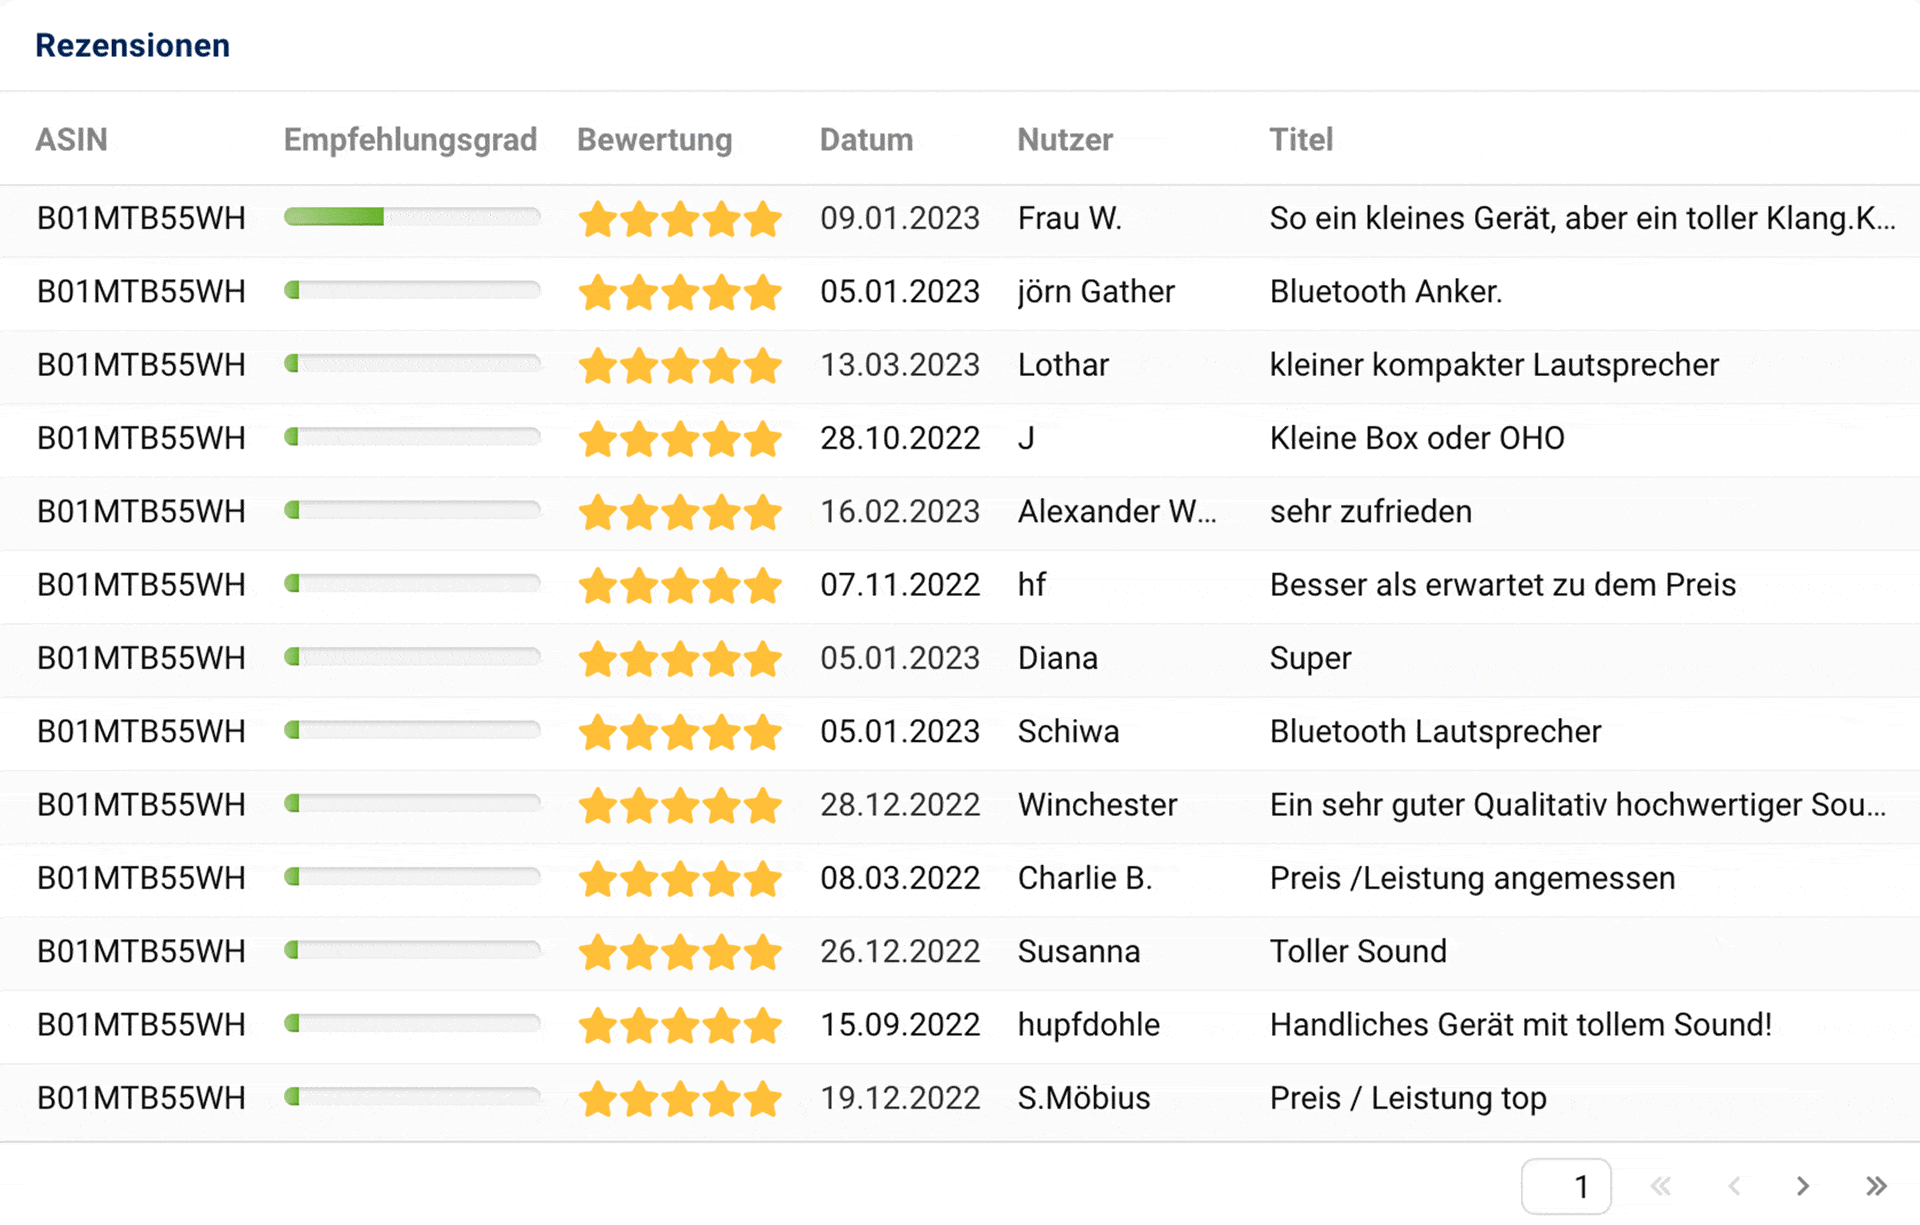This screenshot has height=1225, width=1920.
Task: Click star rating in jörn Gather row
Action: (x=680, y=292)
